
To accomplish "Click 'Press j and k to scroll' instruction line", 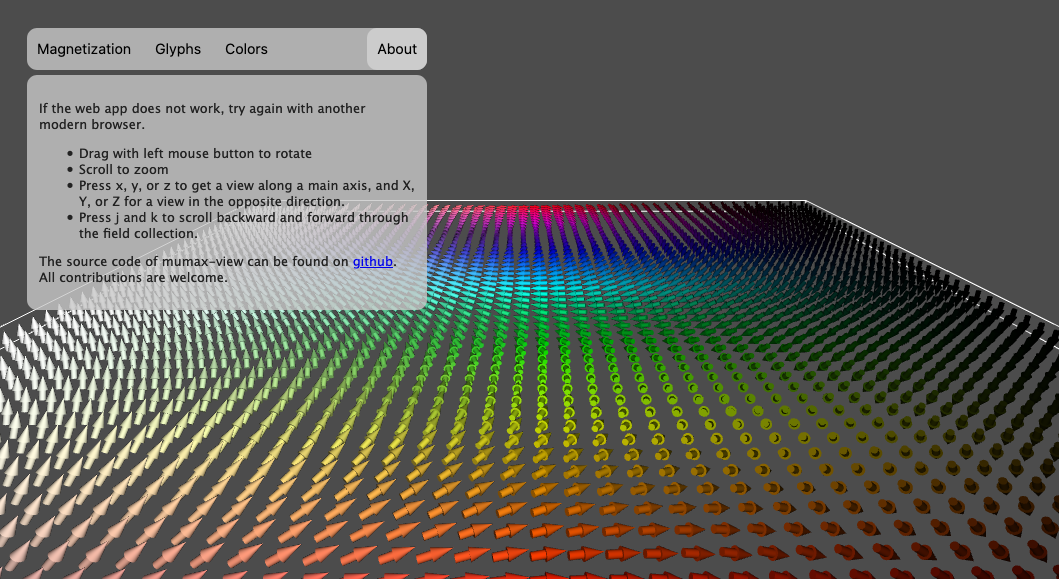I will pyautogui.click(x=244, y=226).
